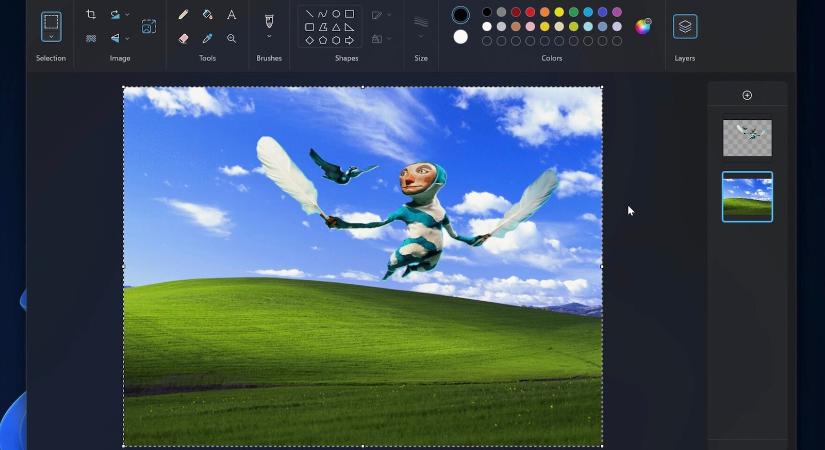Open the Resize and skew tool
Screen dimensions: 825x450
(149, 26)
